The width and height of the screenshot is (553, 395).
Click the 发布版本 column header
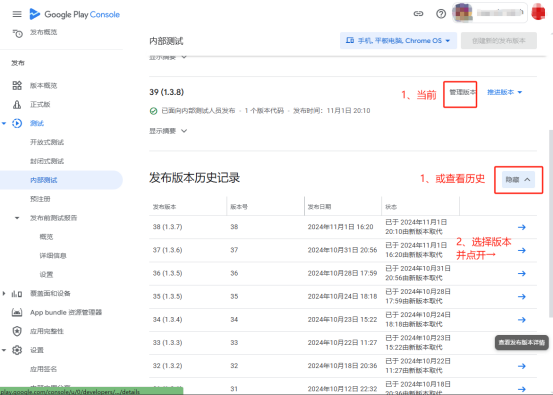[x=164, y=207]
